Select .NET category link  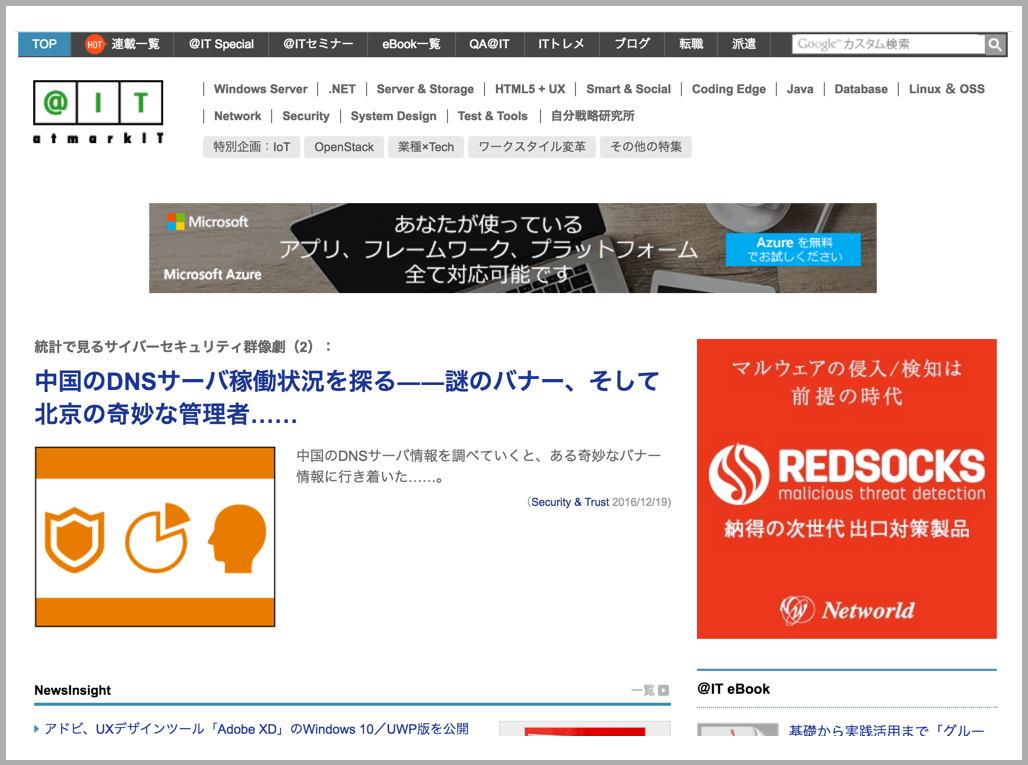click(x=342, y=89)
